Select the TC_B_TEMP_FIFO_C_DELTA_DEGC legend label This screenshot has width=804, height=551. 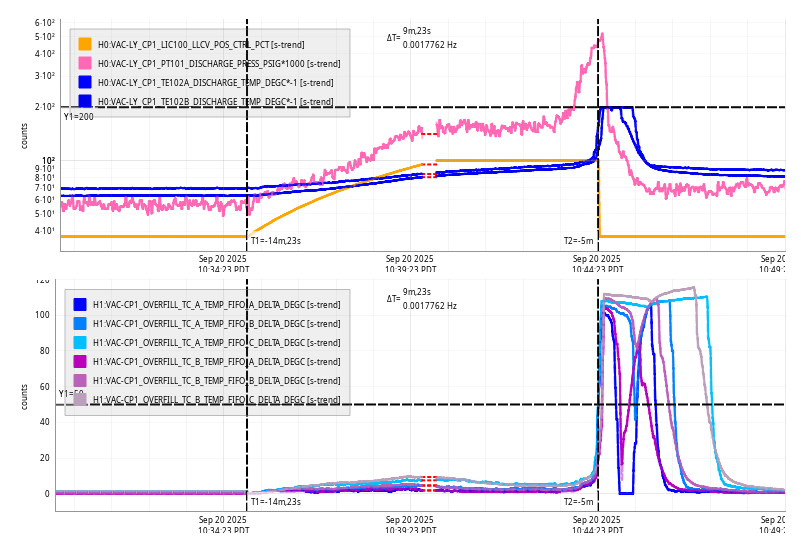pos(216,400)
